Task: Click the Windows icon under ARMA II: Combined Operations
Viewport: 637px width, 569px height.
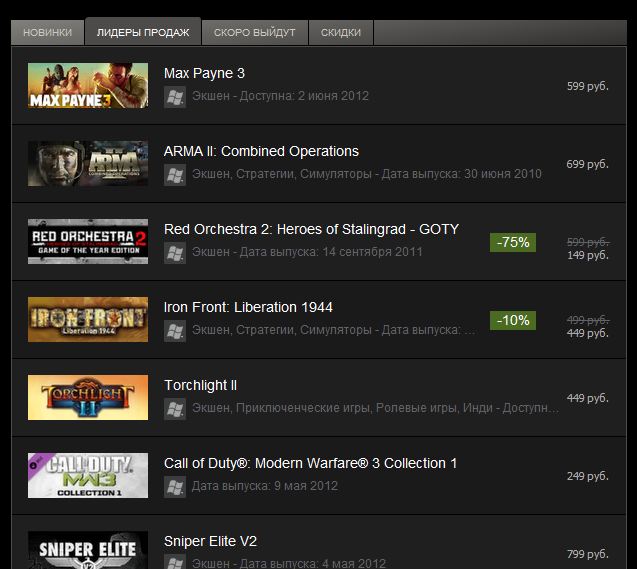Action: coord(175,175)
